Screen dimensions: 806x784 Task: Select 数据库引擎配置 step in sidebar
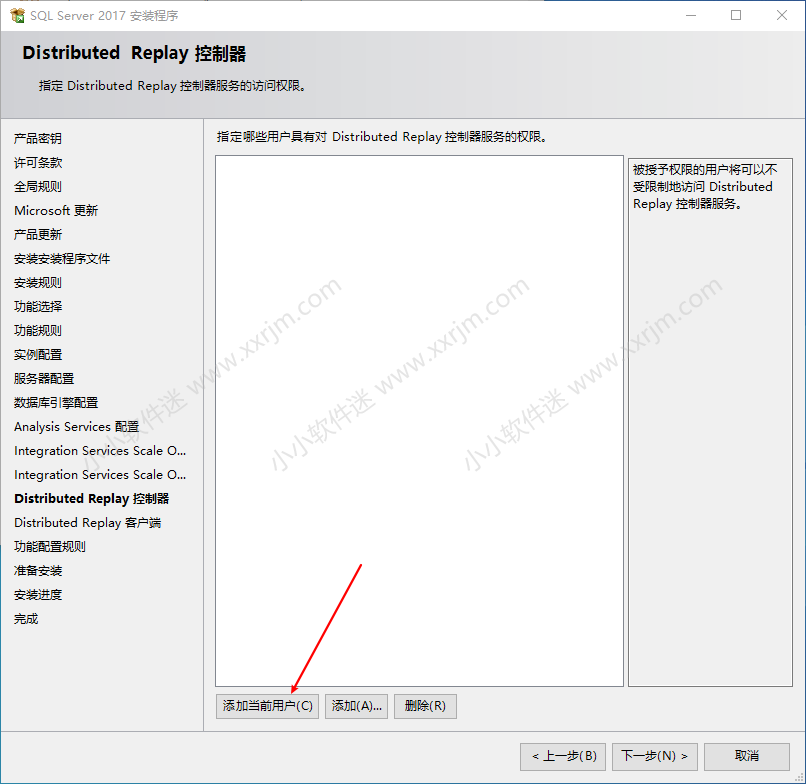coord(56,403)
